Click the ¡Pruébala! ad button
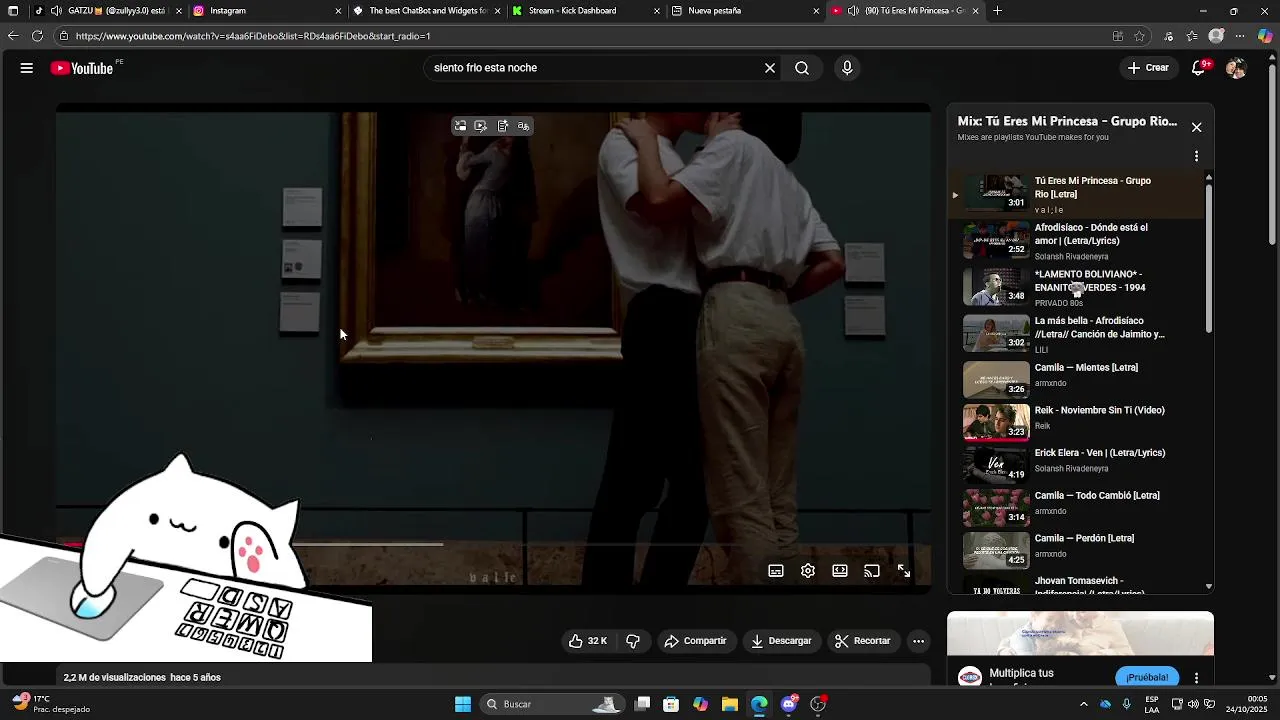 tap(1147, 677)
